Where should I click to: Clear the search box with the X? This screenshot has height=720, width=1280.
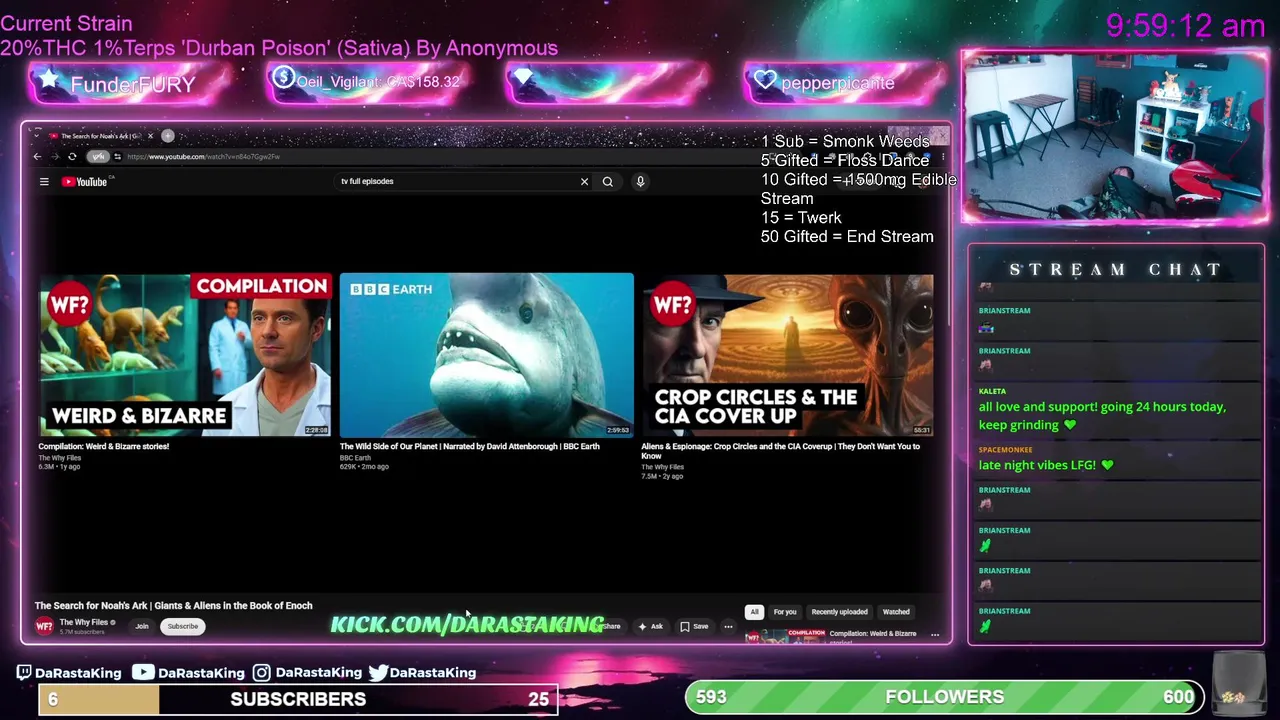pyautogui.click(x=584, y=182)
